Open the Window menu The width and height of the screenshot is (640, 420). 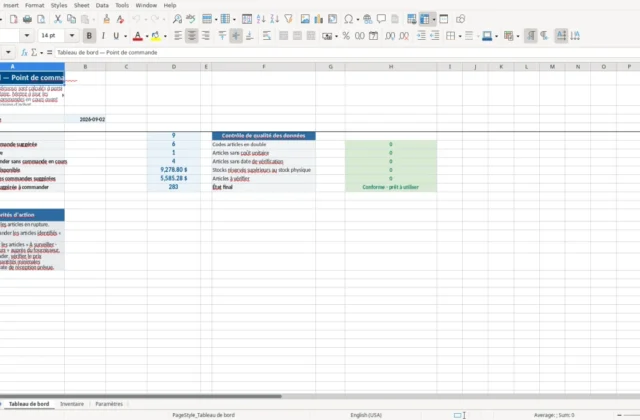coord(146,5)
